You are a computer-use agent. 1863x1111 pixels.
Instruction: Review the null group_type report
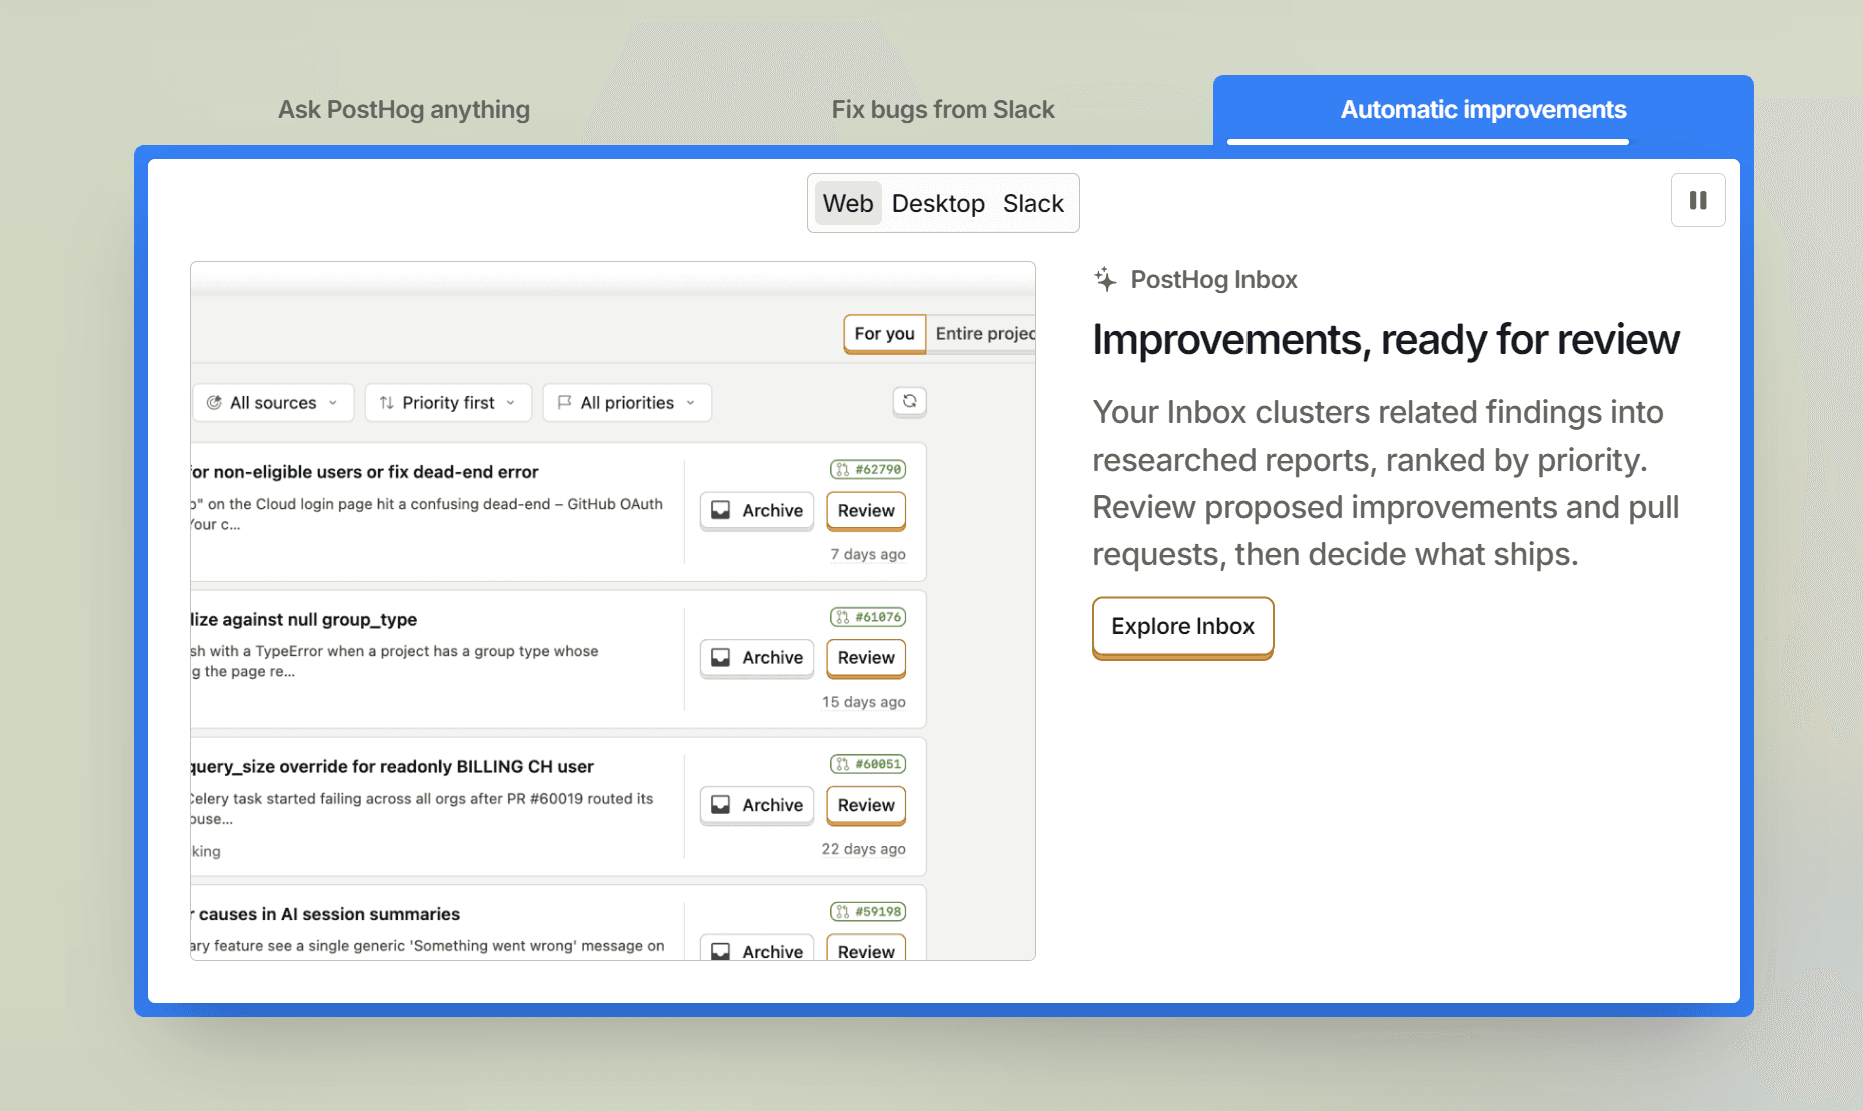(x=866, y=658)
